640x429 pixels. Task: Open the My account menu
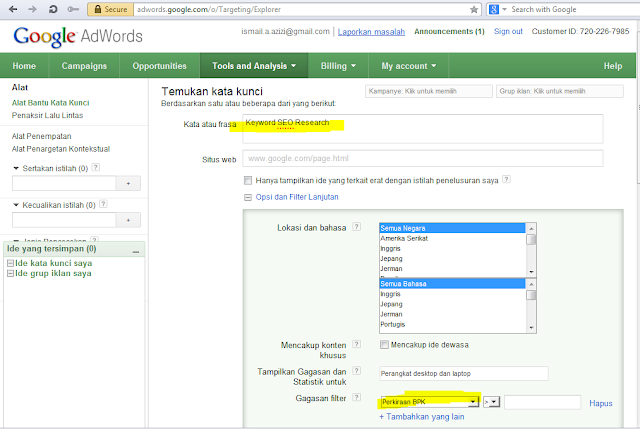click(409, 66)
